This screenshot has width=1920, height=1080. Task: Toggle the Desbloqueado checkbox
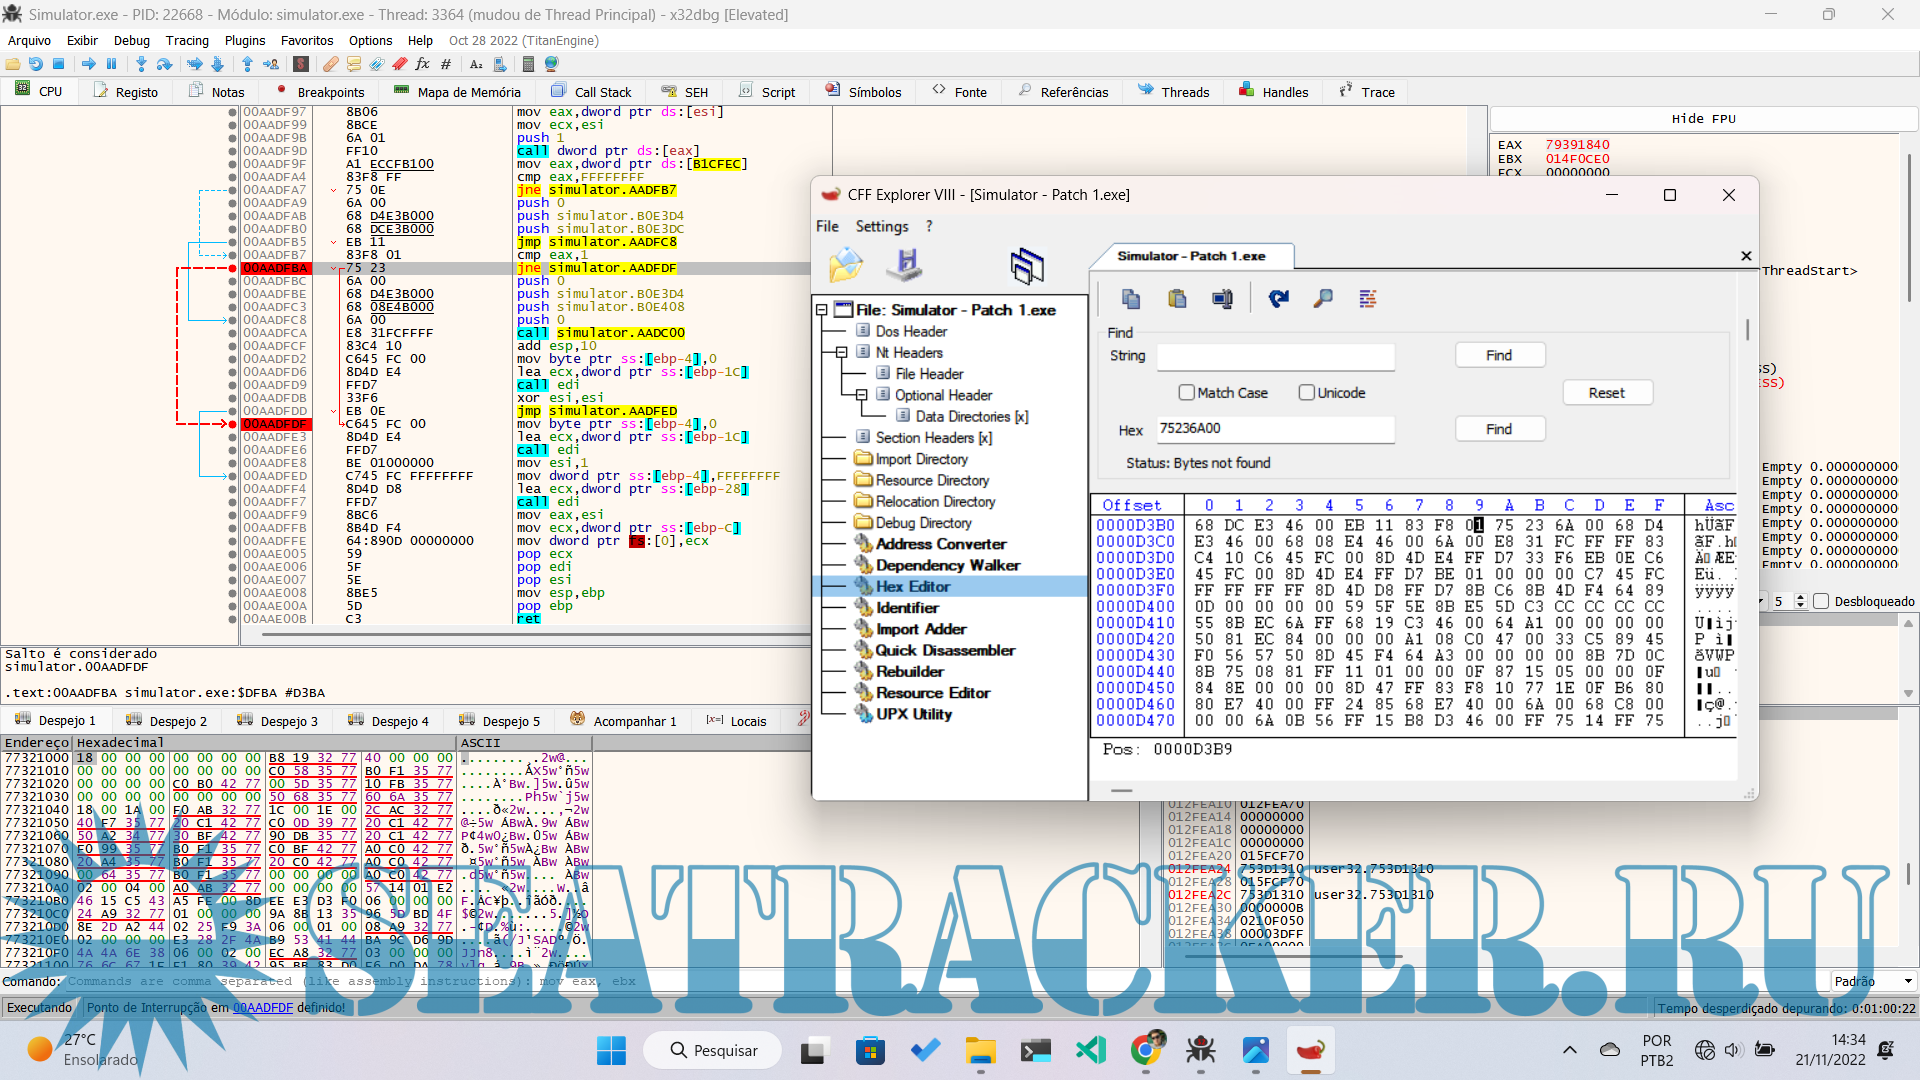click(1821, 601)
